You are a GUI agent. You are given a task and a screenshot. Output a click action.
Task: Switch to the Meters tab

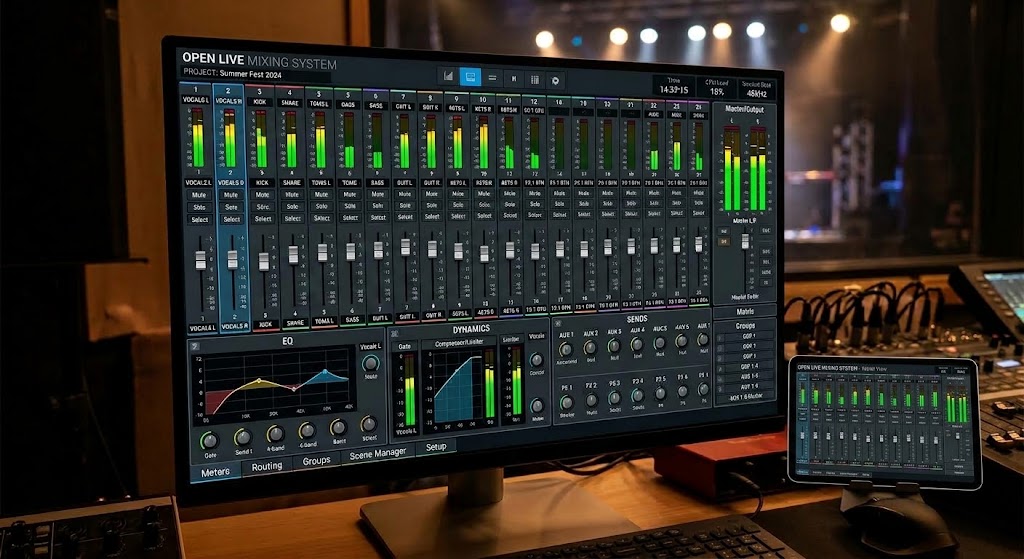click(x=216, y=472)
